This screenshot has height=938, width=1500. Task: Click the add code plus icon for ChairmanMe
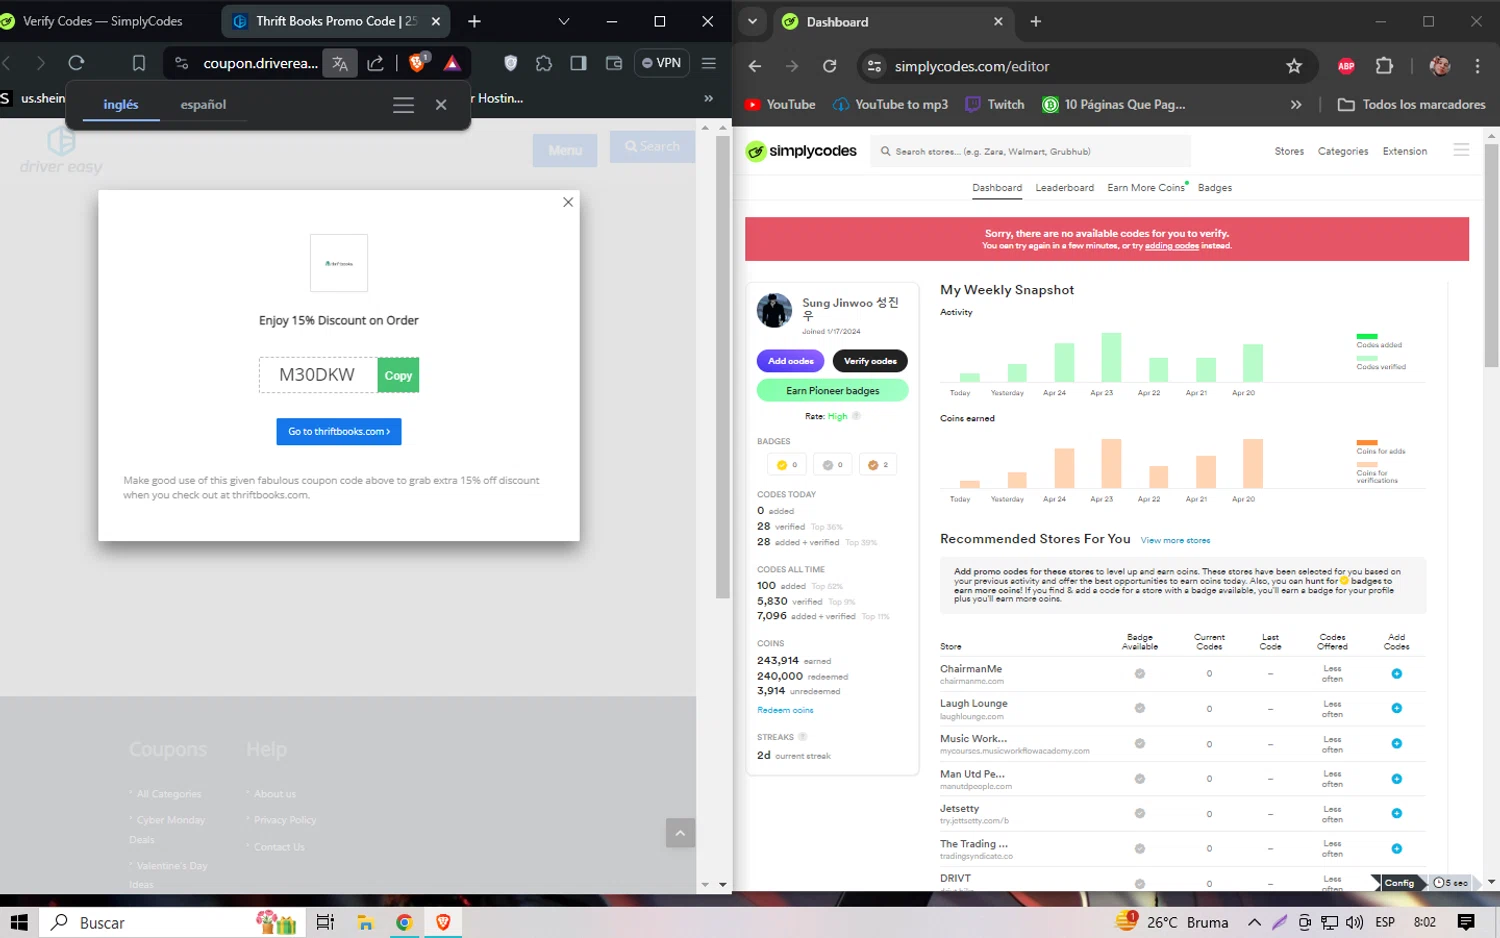[x=1397, y=674]
